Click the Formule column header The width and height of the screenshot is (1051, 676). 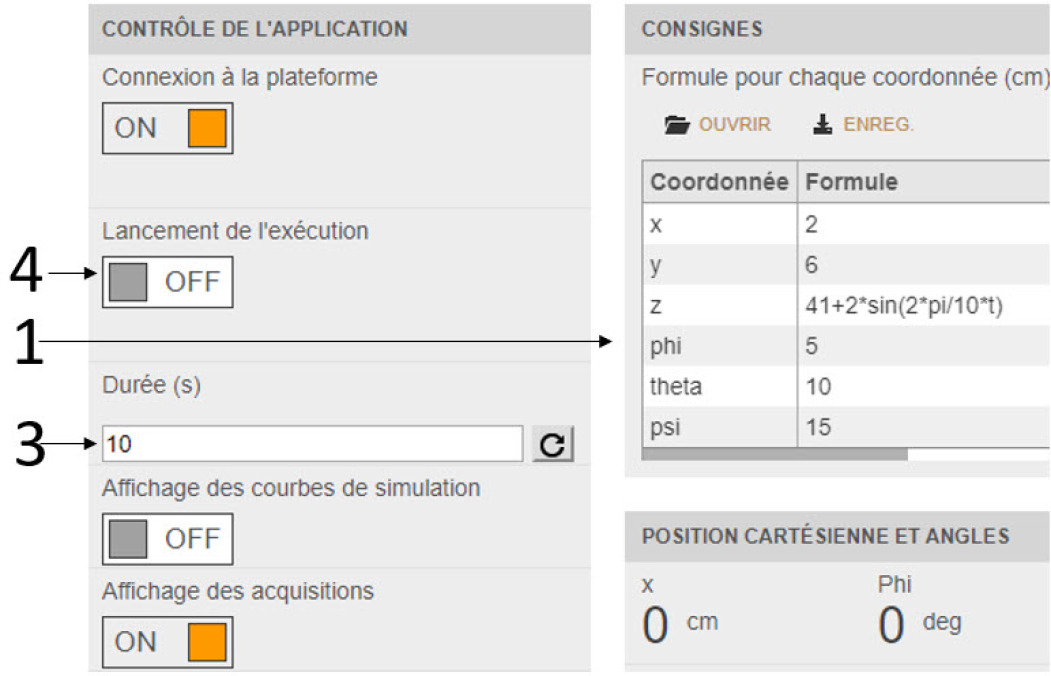924,182
